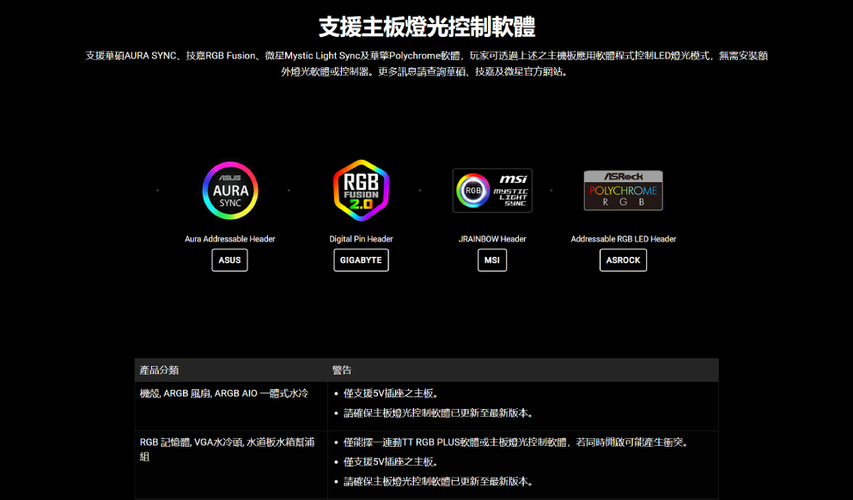
Task: Click the 產品分類 column header
Action: coord(231,370)
